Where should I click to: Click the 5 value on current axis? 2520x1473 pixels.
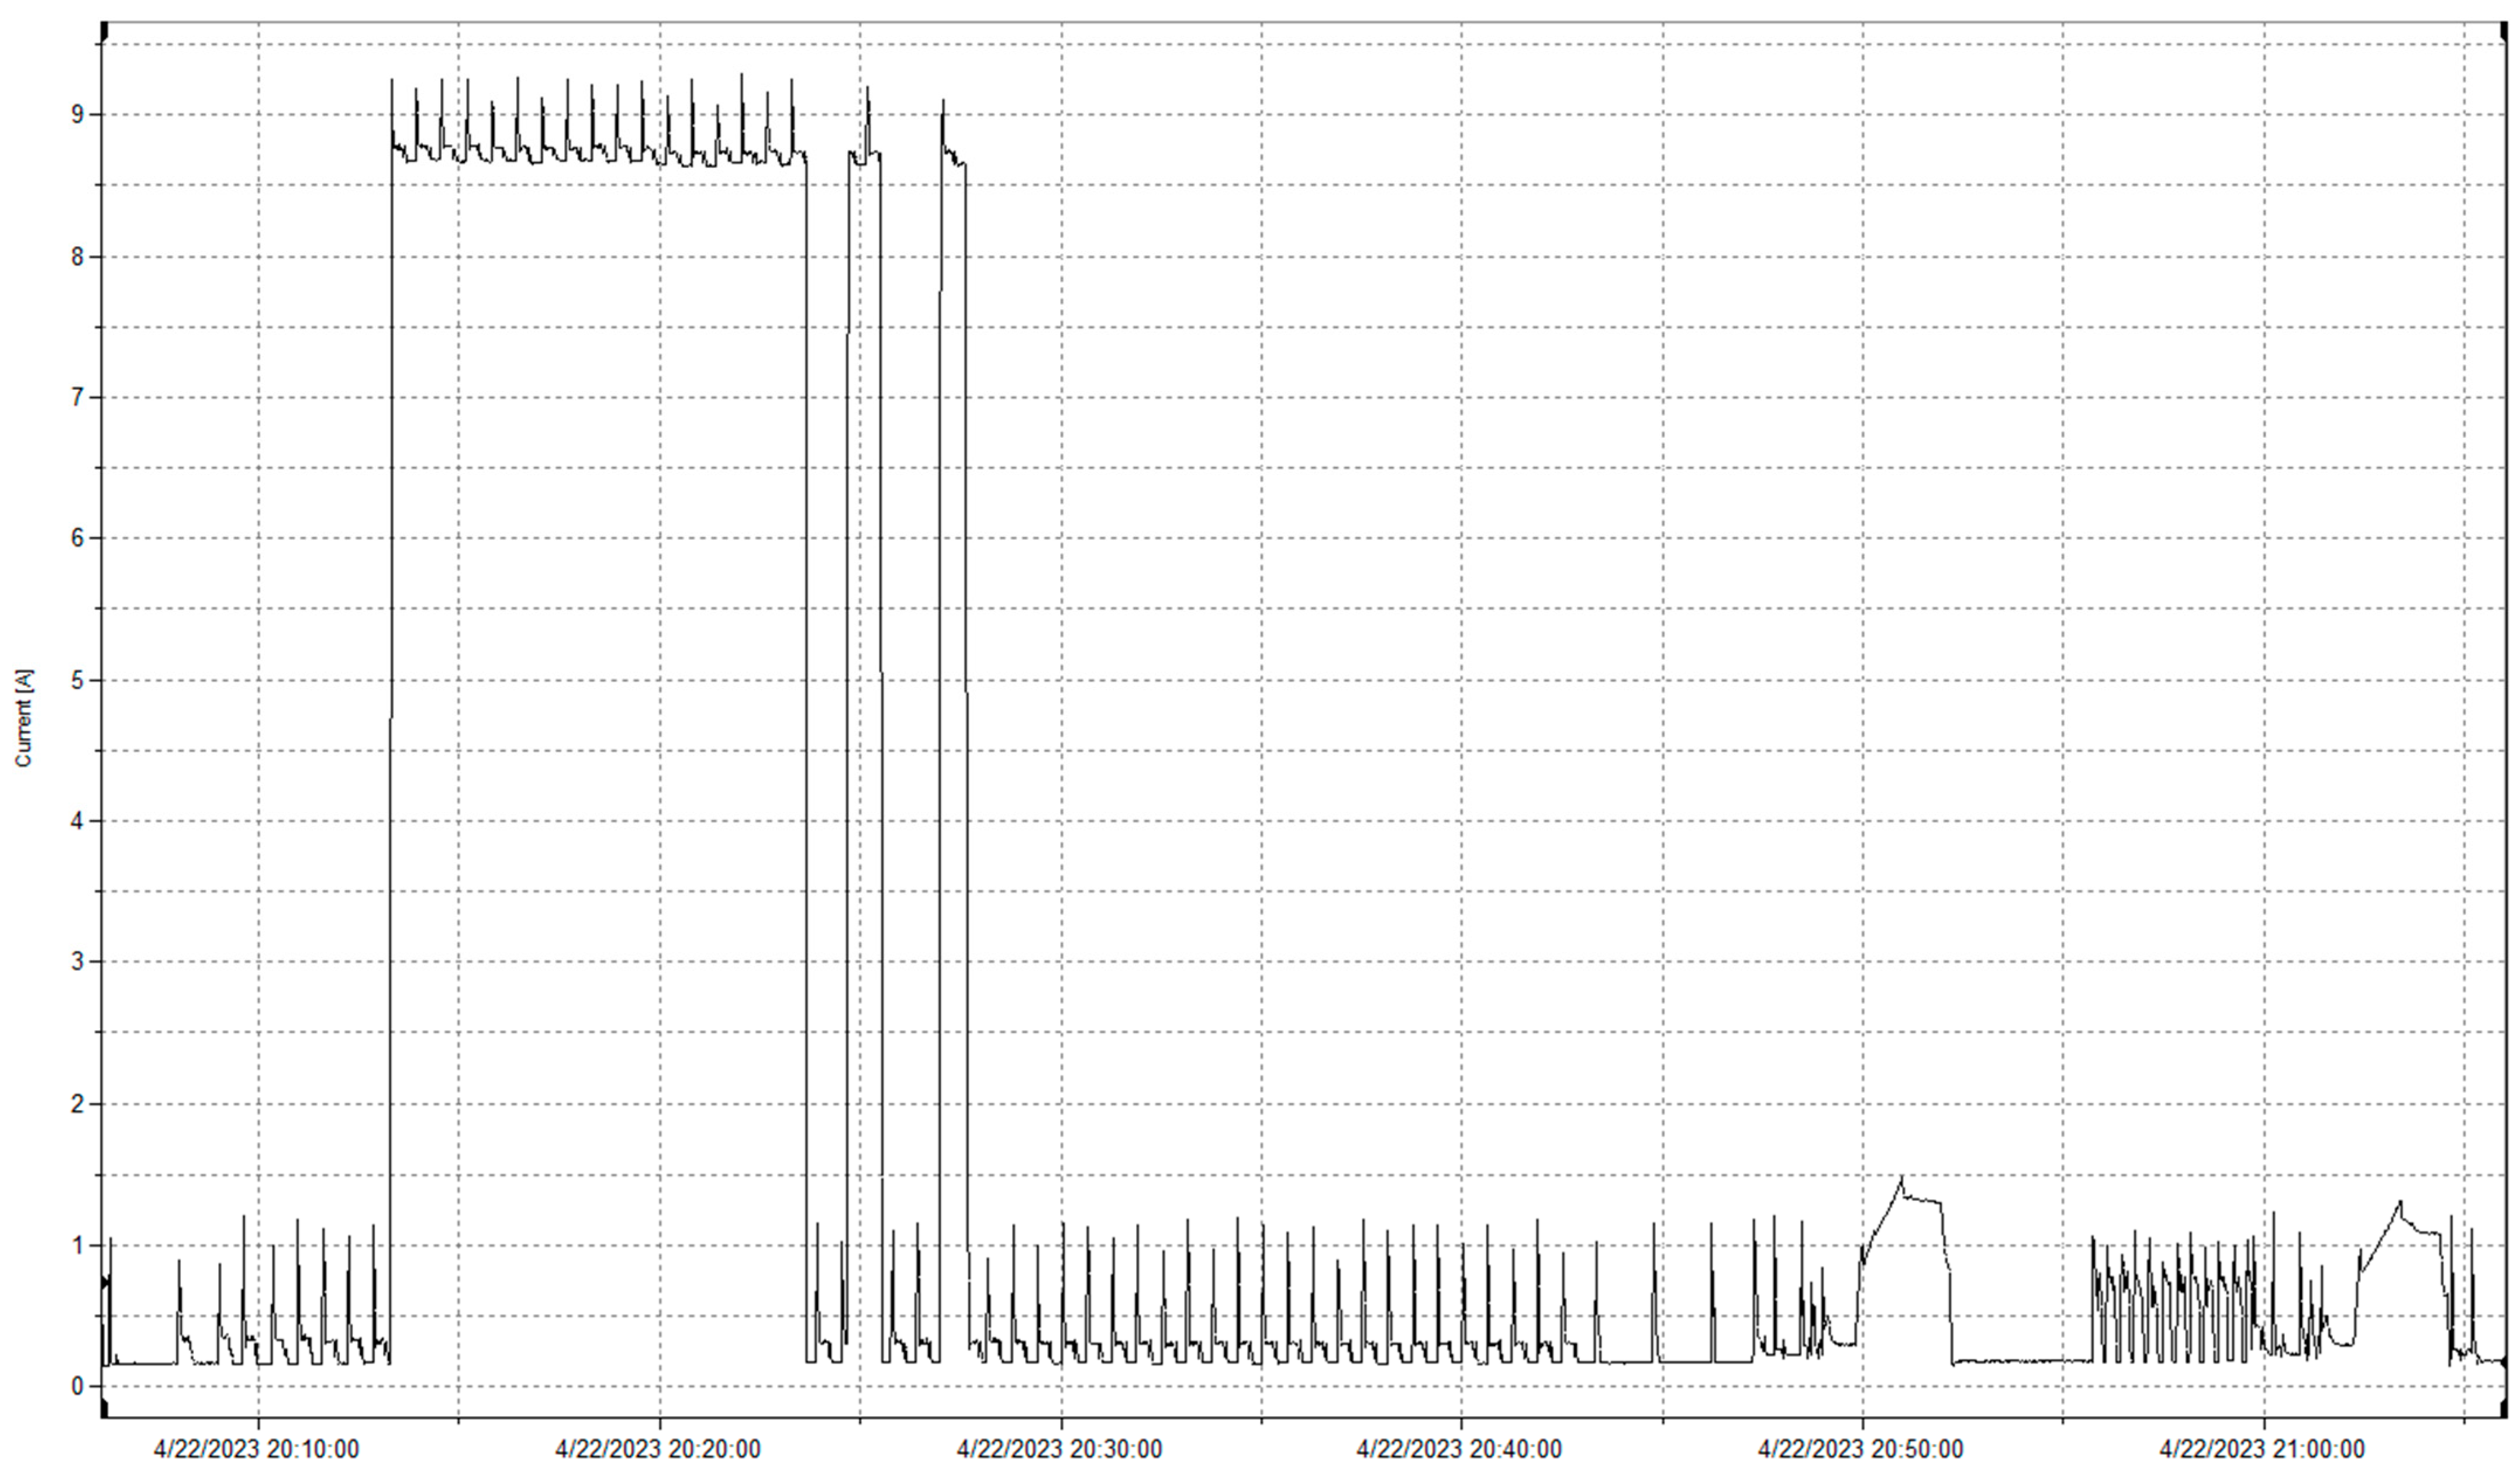77,680
